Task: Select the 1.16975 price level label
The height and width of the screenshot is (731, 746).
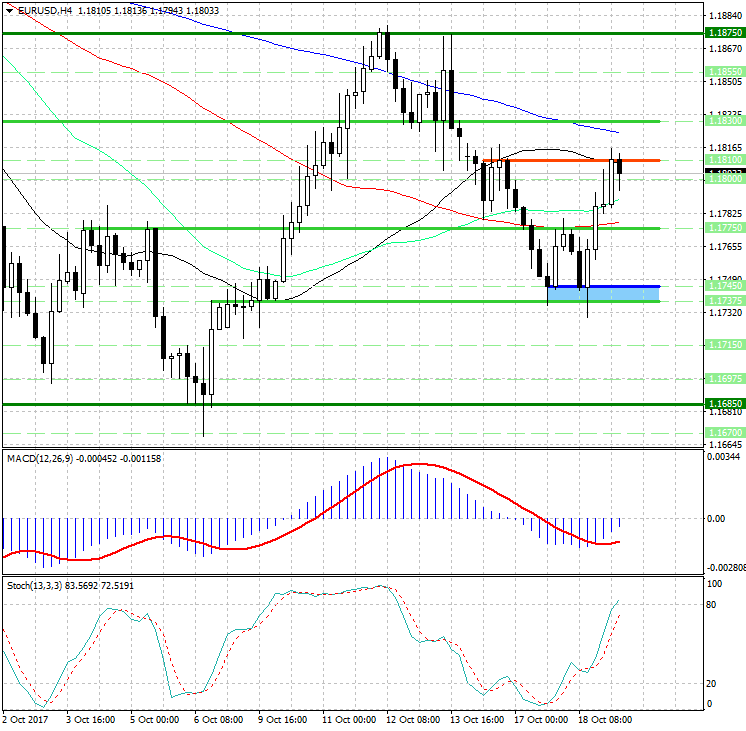Action: tap(725, 379)
